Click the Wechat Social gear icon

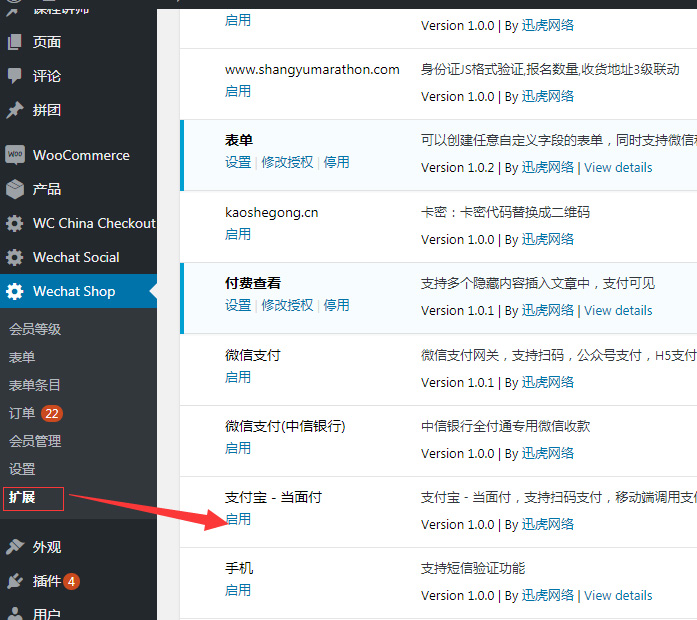(14, 257)
